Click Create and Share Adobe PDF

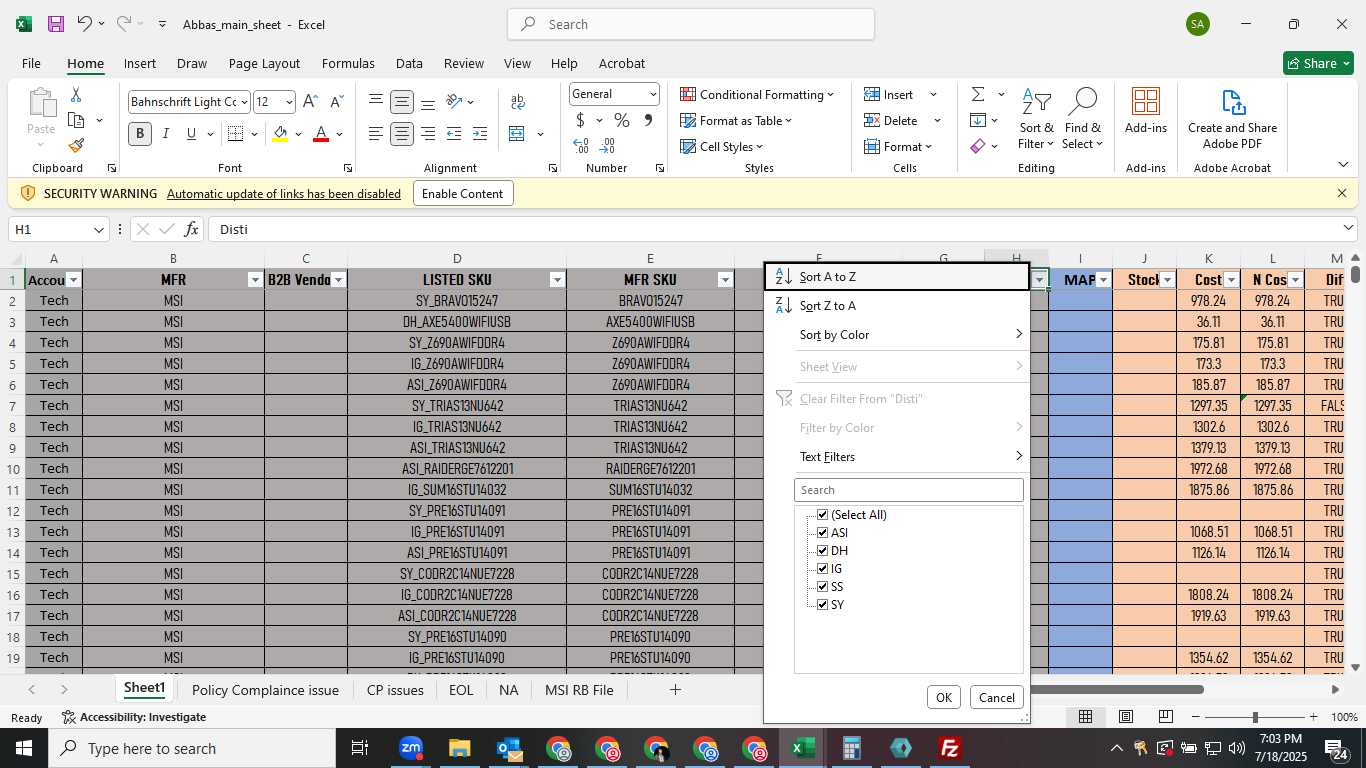pos(1232,119)
